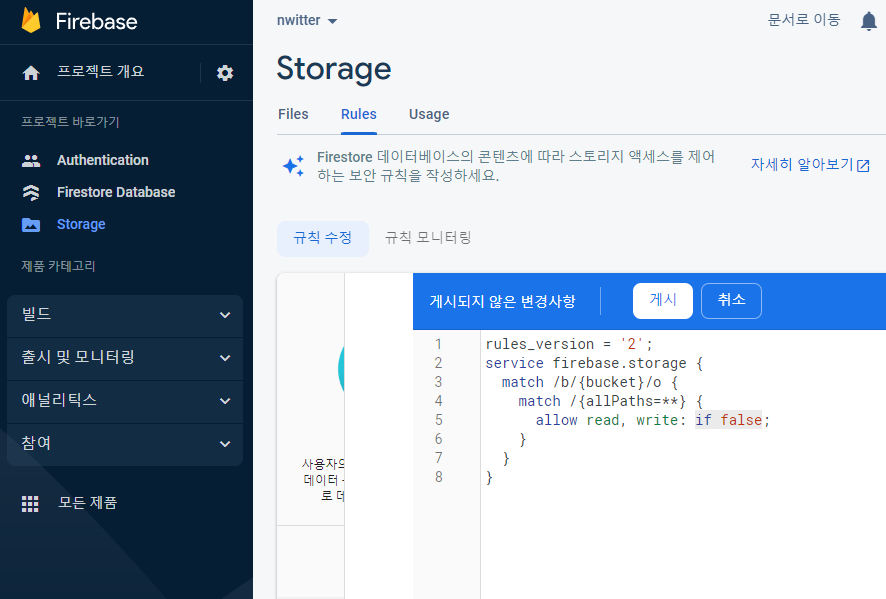Click the Authentication people icon
Image resolution: width=886 pixels, height=599 pixels.
tap(31, 160)
